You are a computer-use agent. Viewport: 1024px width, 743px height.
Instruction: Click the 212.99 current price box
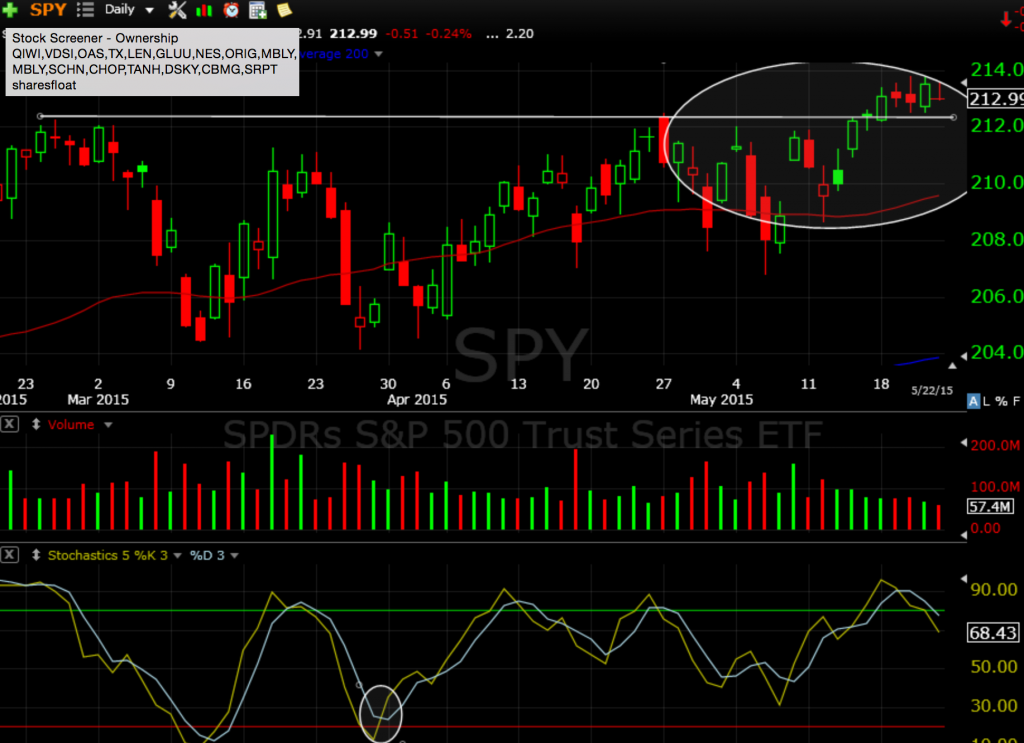[x=995, y=99]
